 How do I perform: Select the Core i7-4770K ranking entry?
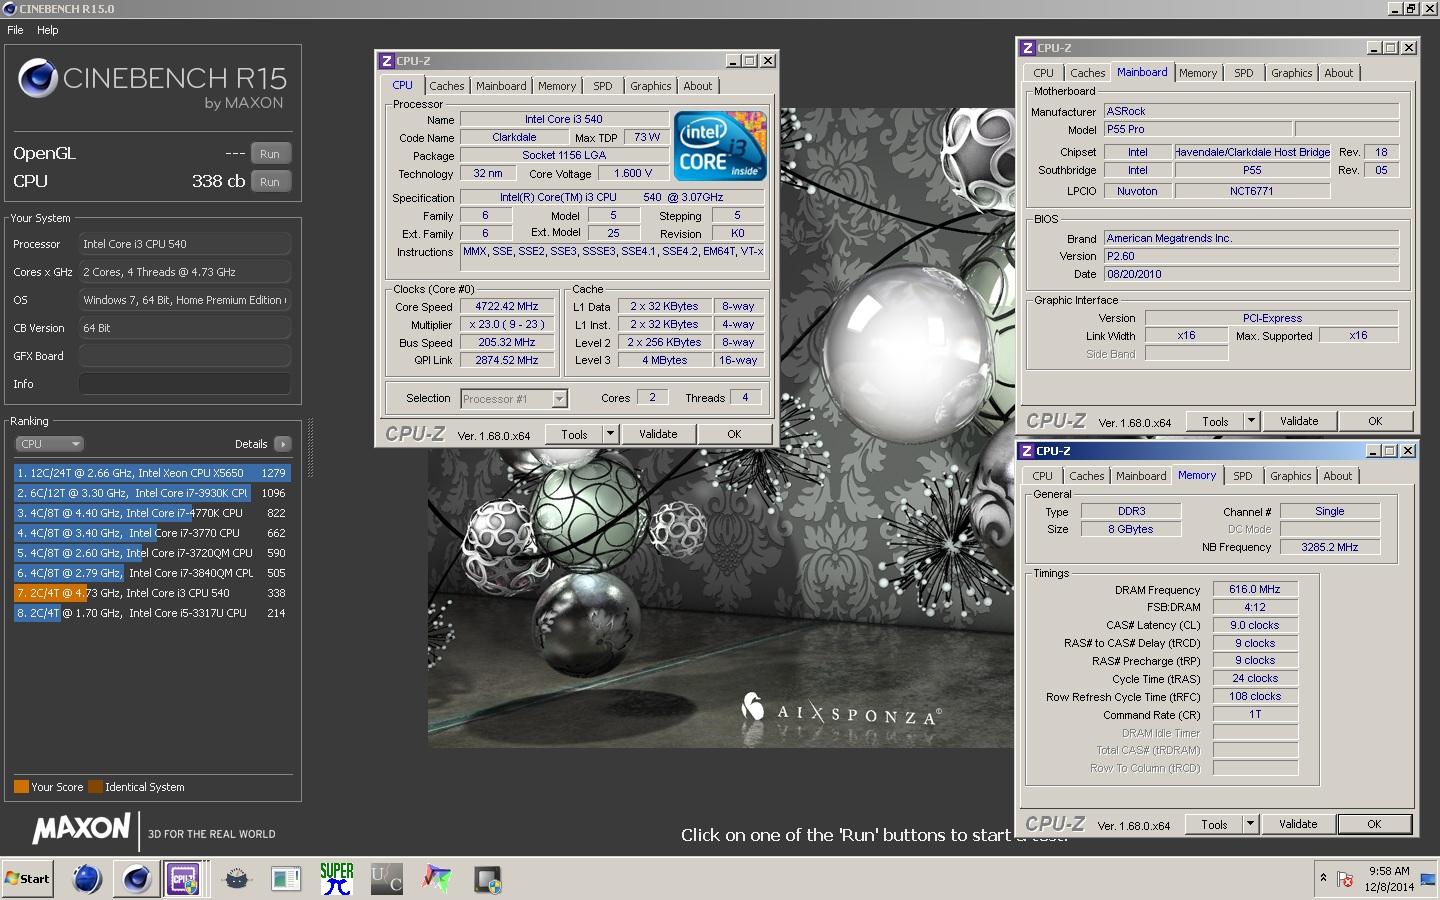[x=152, y=513]
